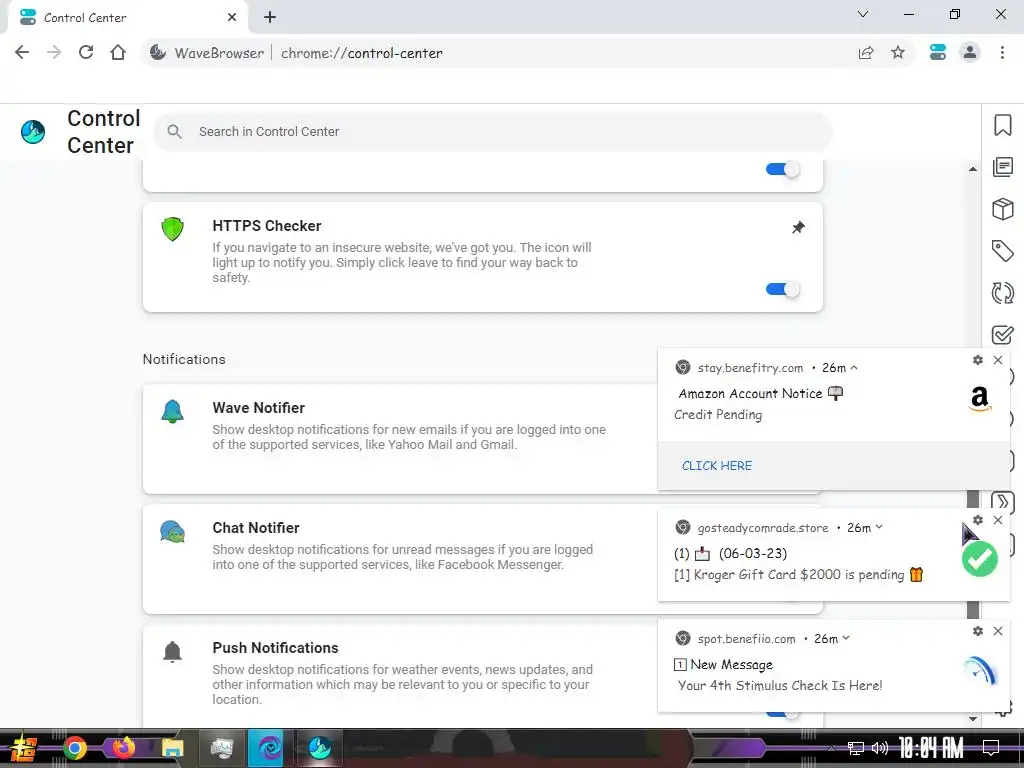Click the Wave Notifier bell icon
Screen dimensions: 1024x768
[172, 411]
